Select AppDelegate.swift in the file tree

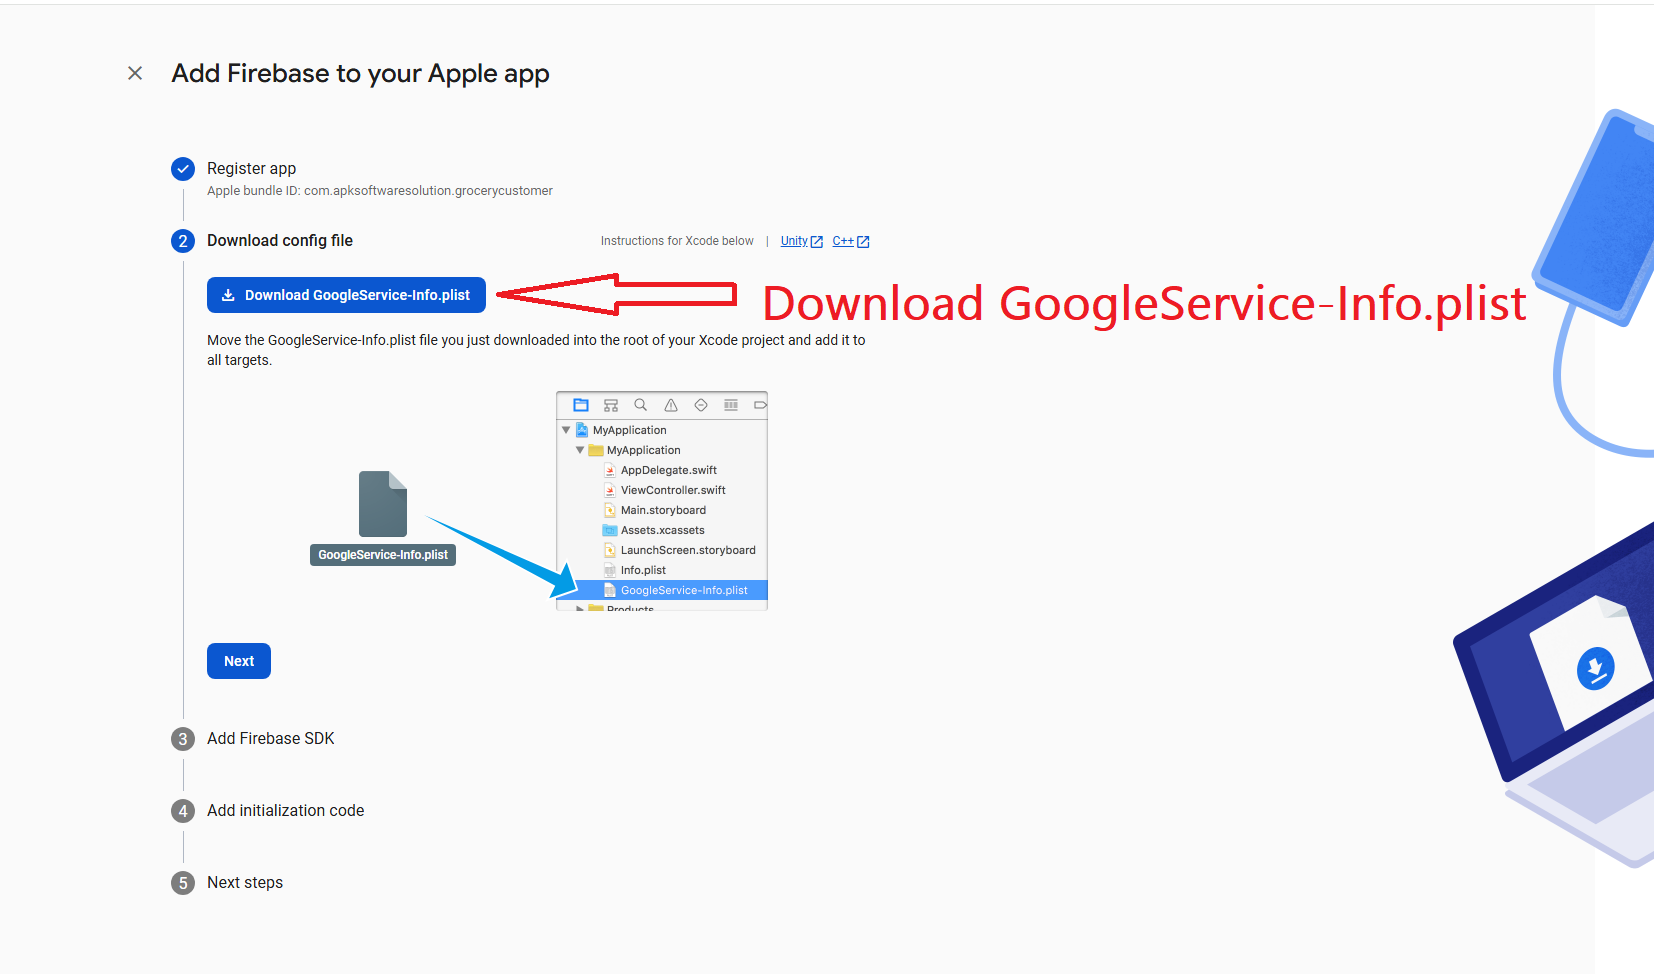pos(668,470)
